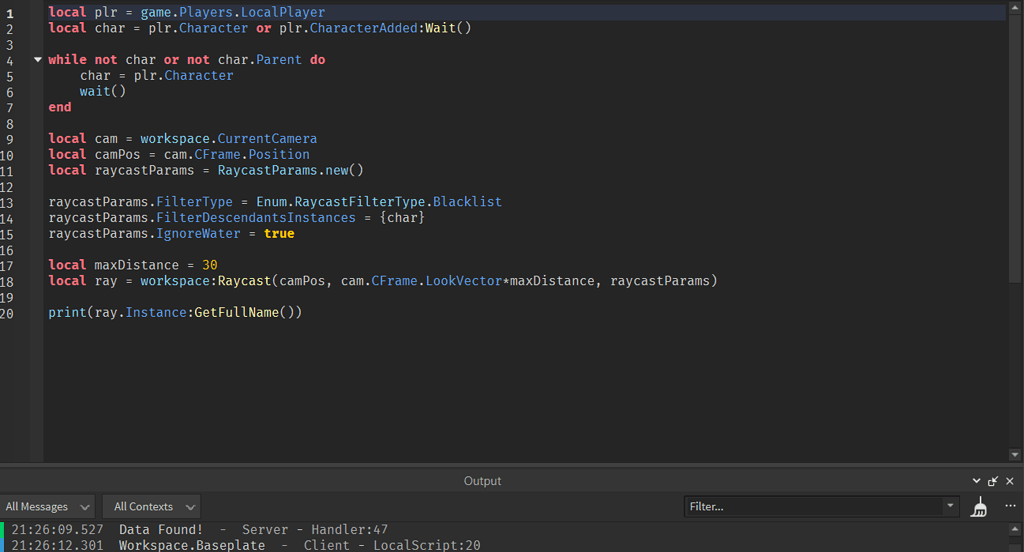
Task: Click the Filter input field
Action: tap(813, 506)
